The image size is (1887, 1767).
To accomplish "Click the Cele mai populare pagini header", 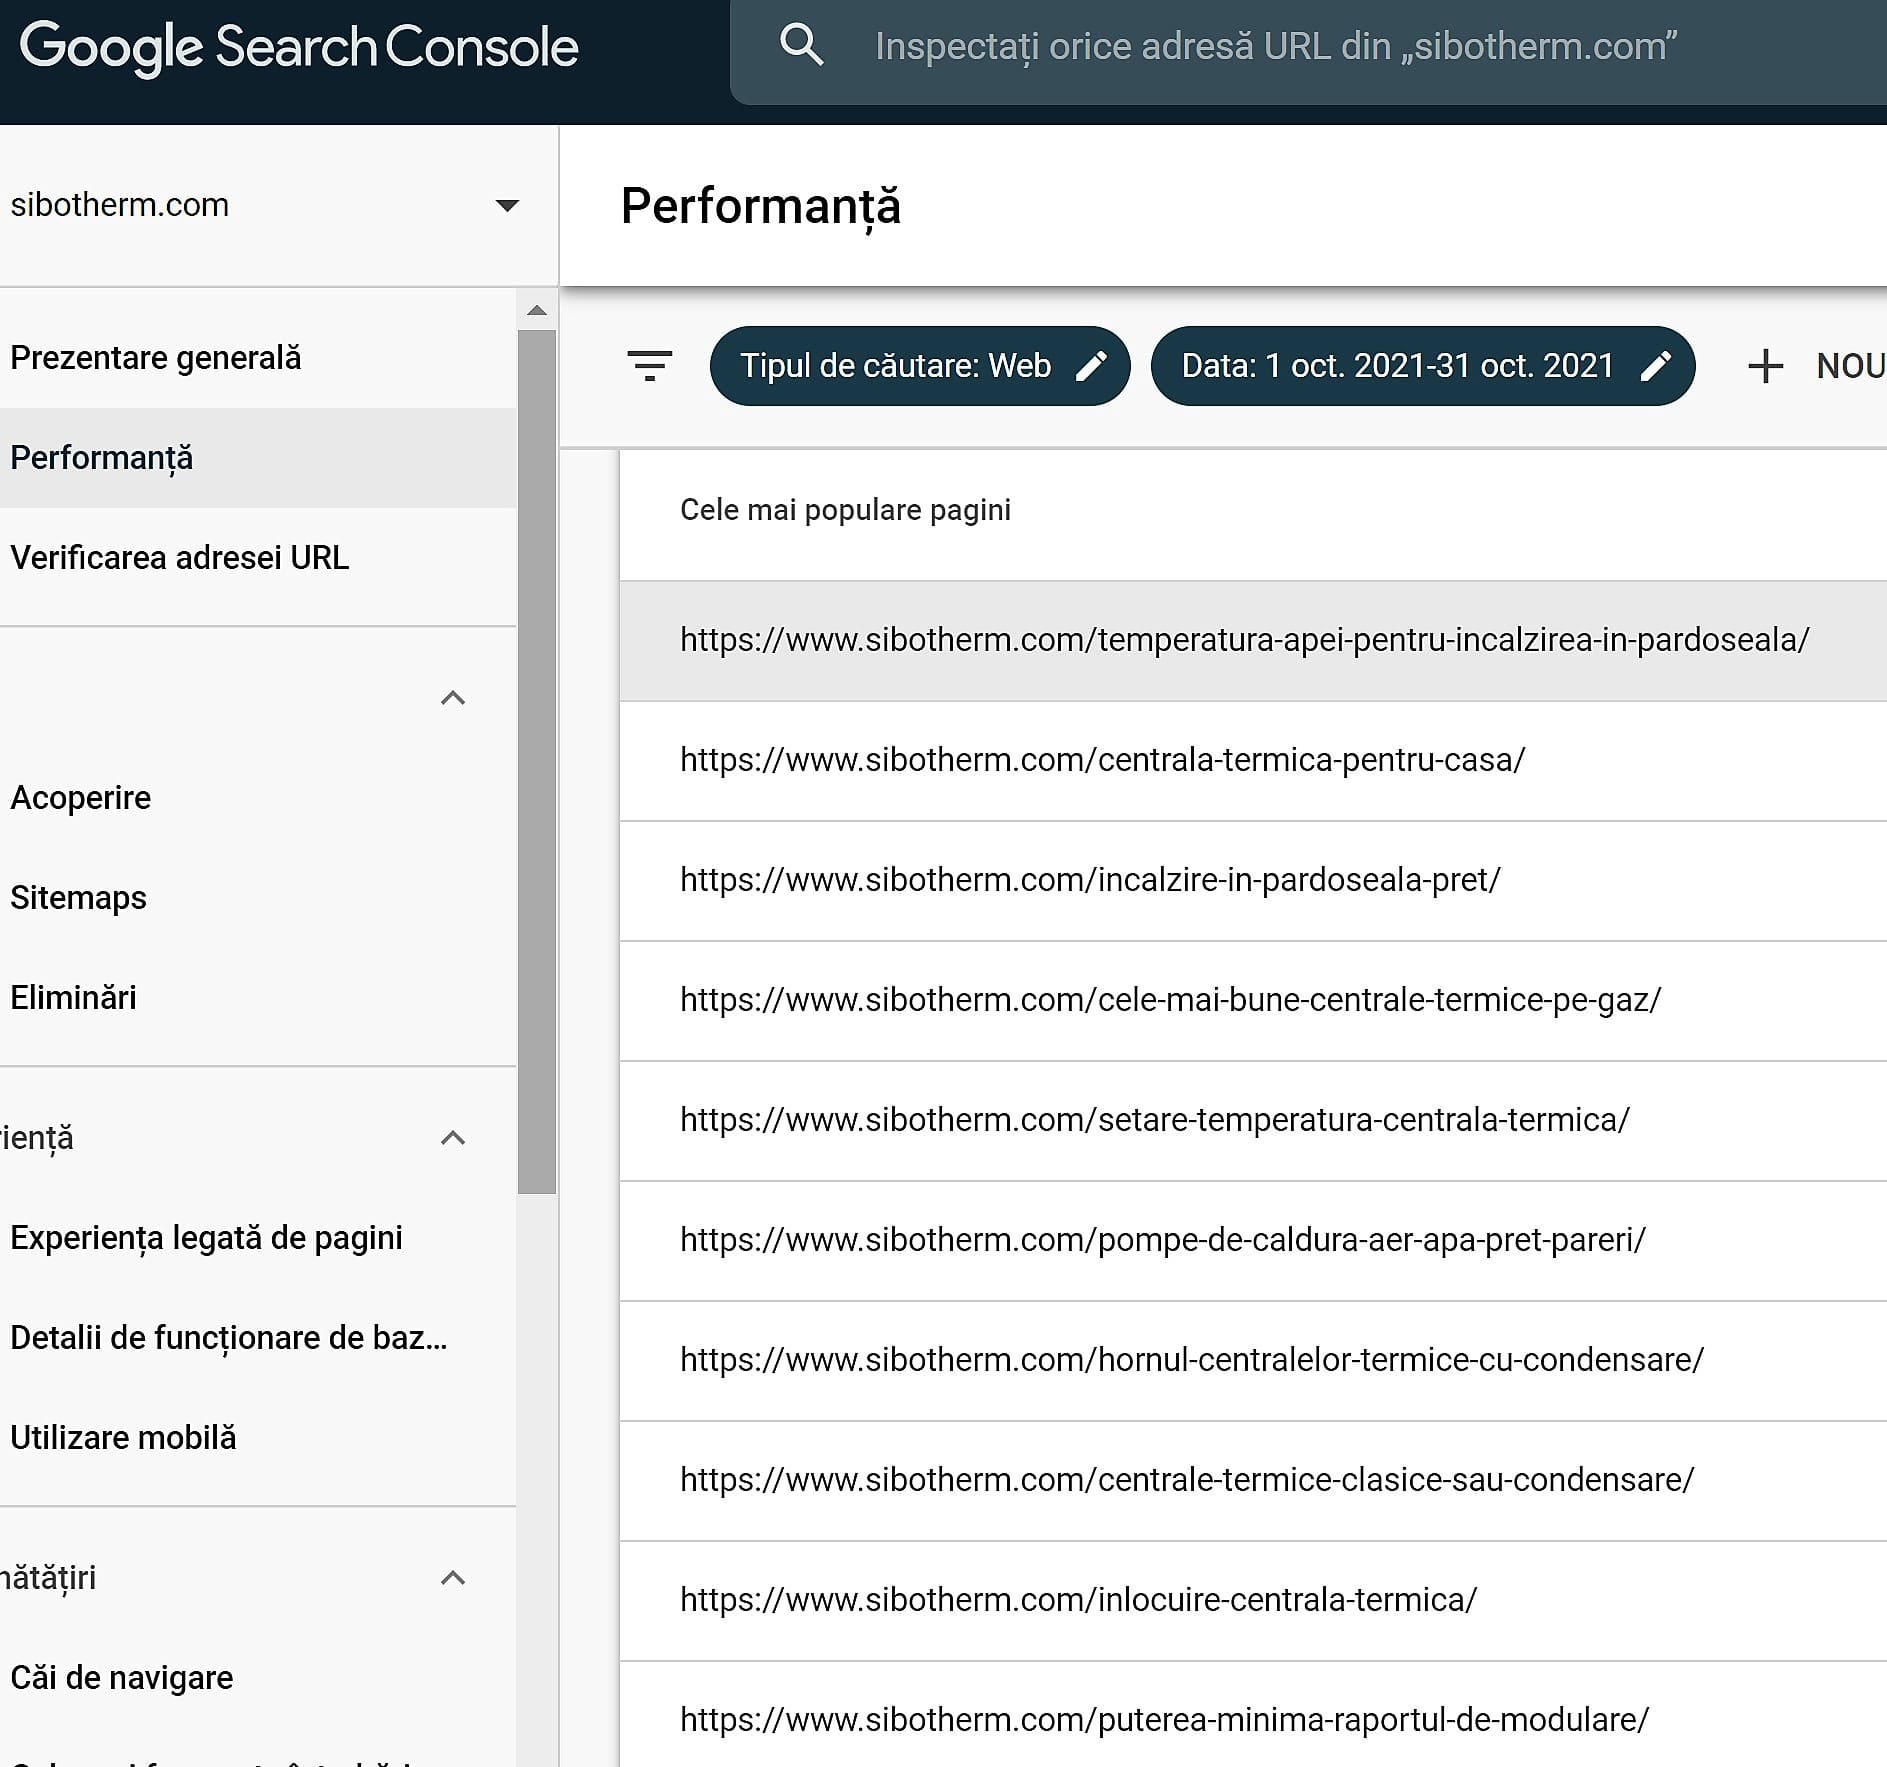I will tap(845, 510).
